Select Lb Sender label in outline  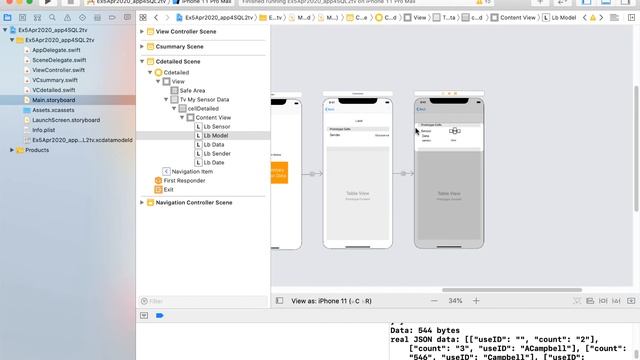(x=217, y=153)
